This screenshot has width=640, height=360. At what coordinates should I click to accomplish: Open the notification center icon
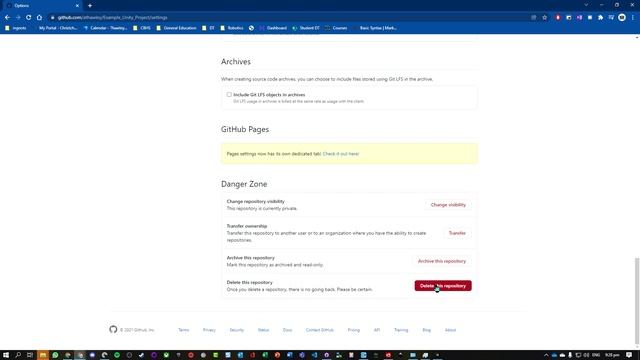629,355
